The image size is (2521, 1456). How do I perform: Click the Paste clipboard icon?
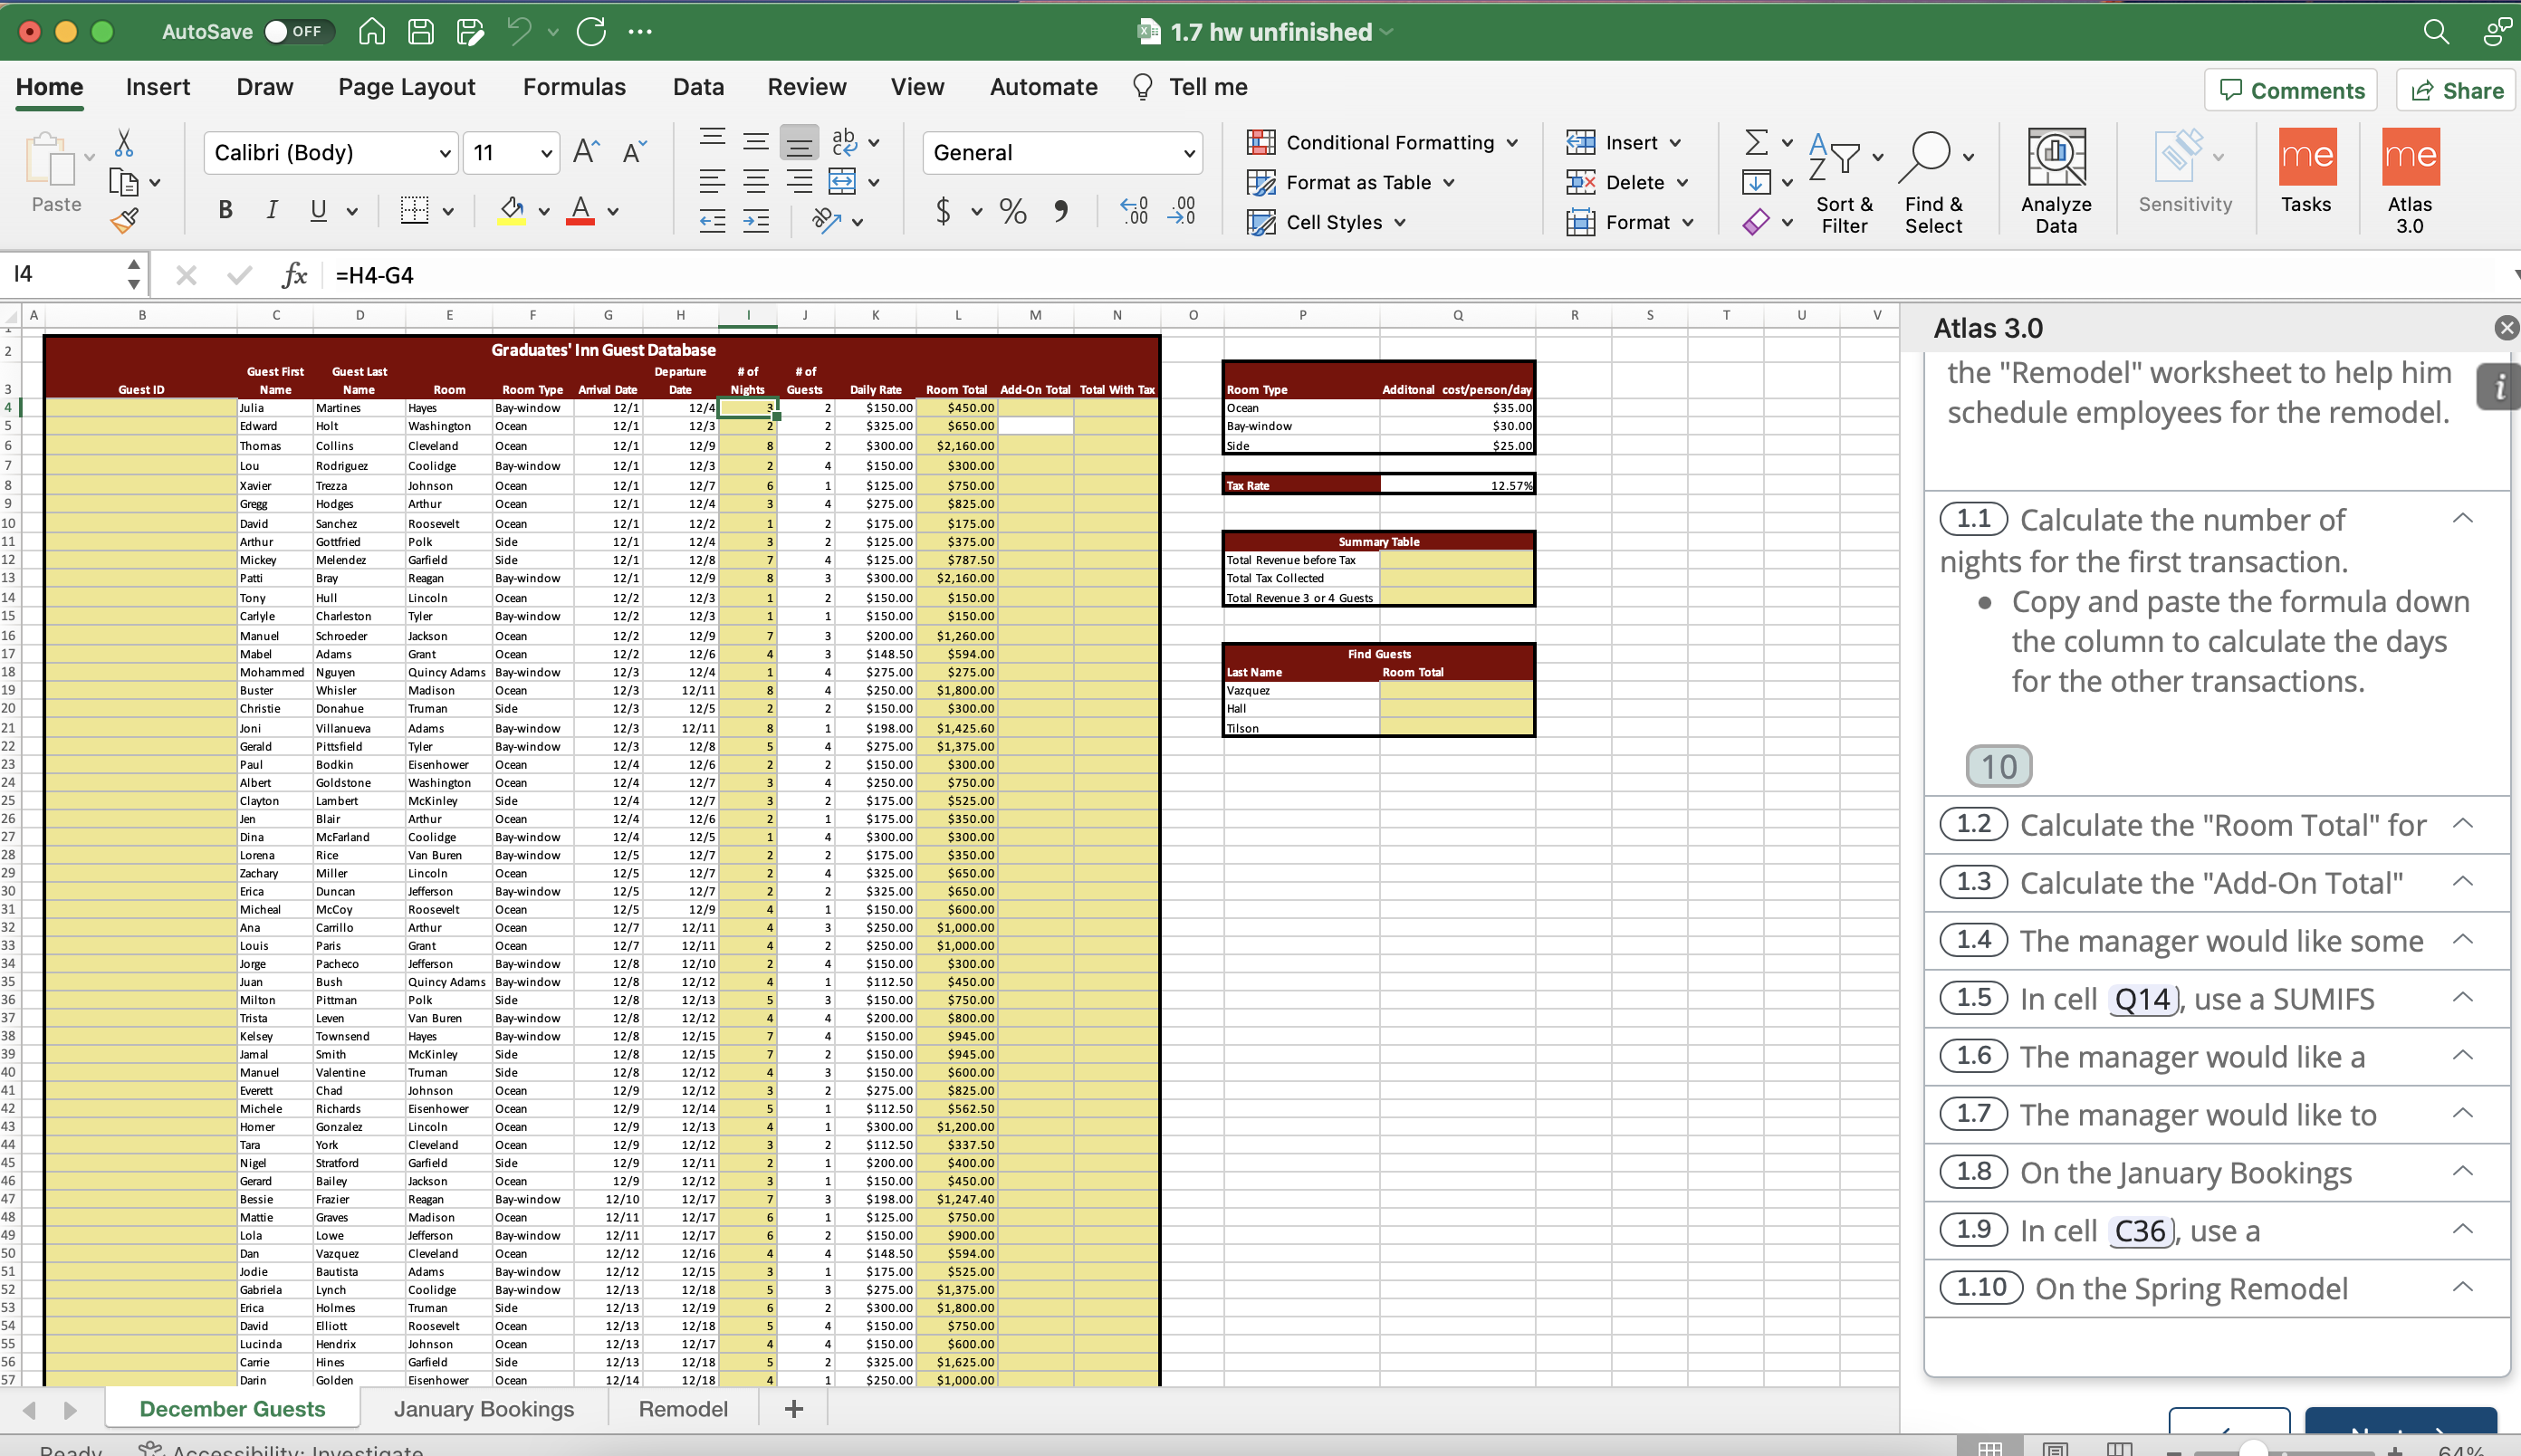pyautogui.click(x=49, y=159)
